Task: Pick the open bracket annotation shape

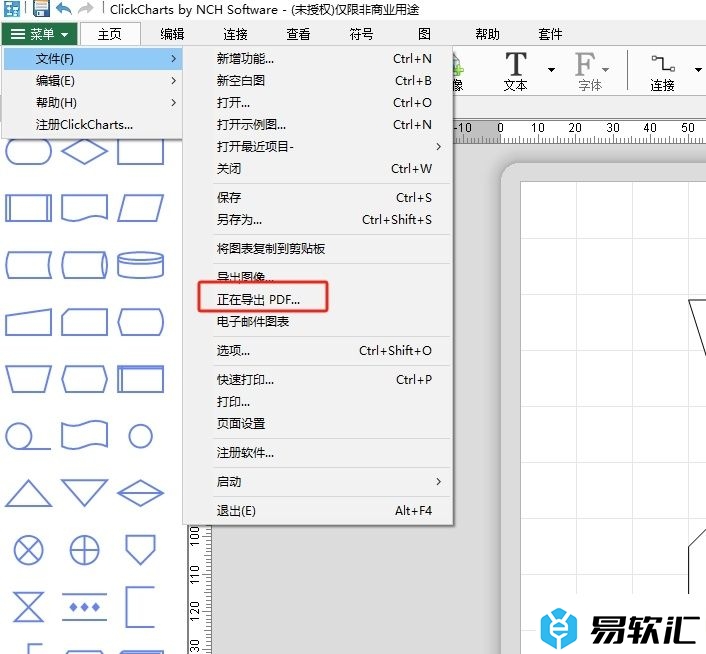Action: (140, 607)
